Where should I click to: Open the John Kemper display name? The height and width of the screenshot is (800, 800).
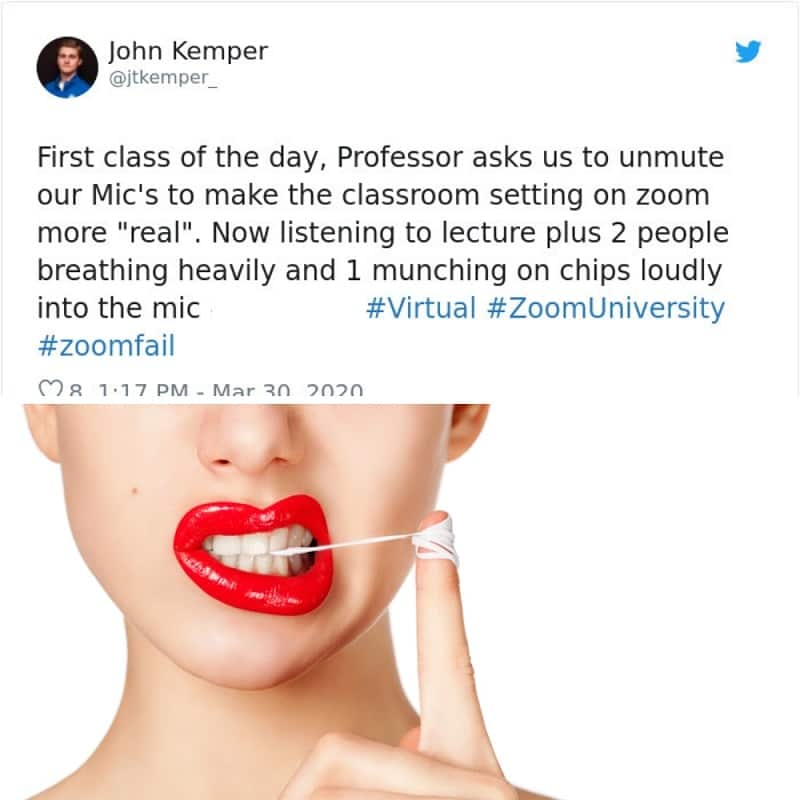[188, 51]
